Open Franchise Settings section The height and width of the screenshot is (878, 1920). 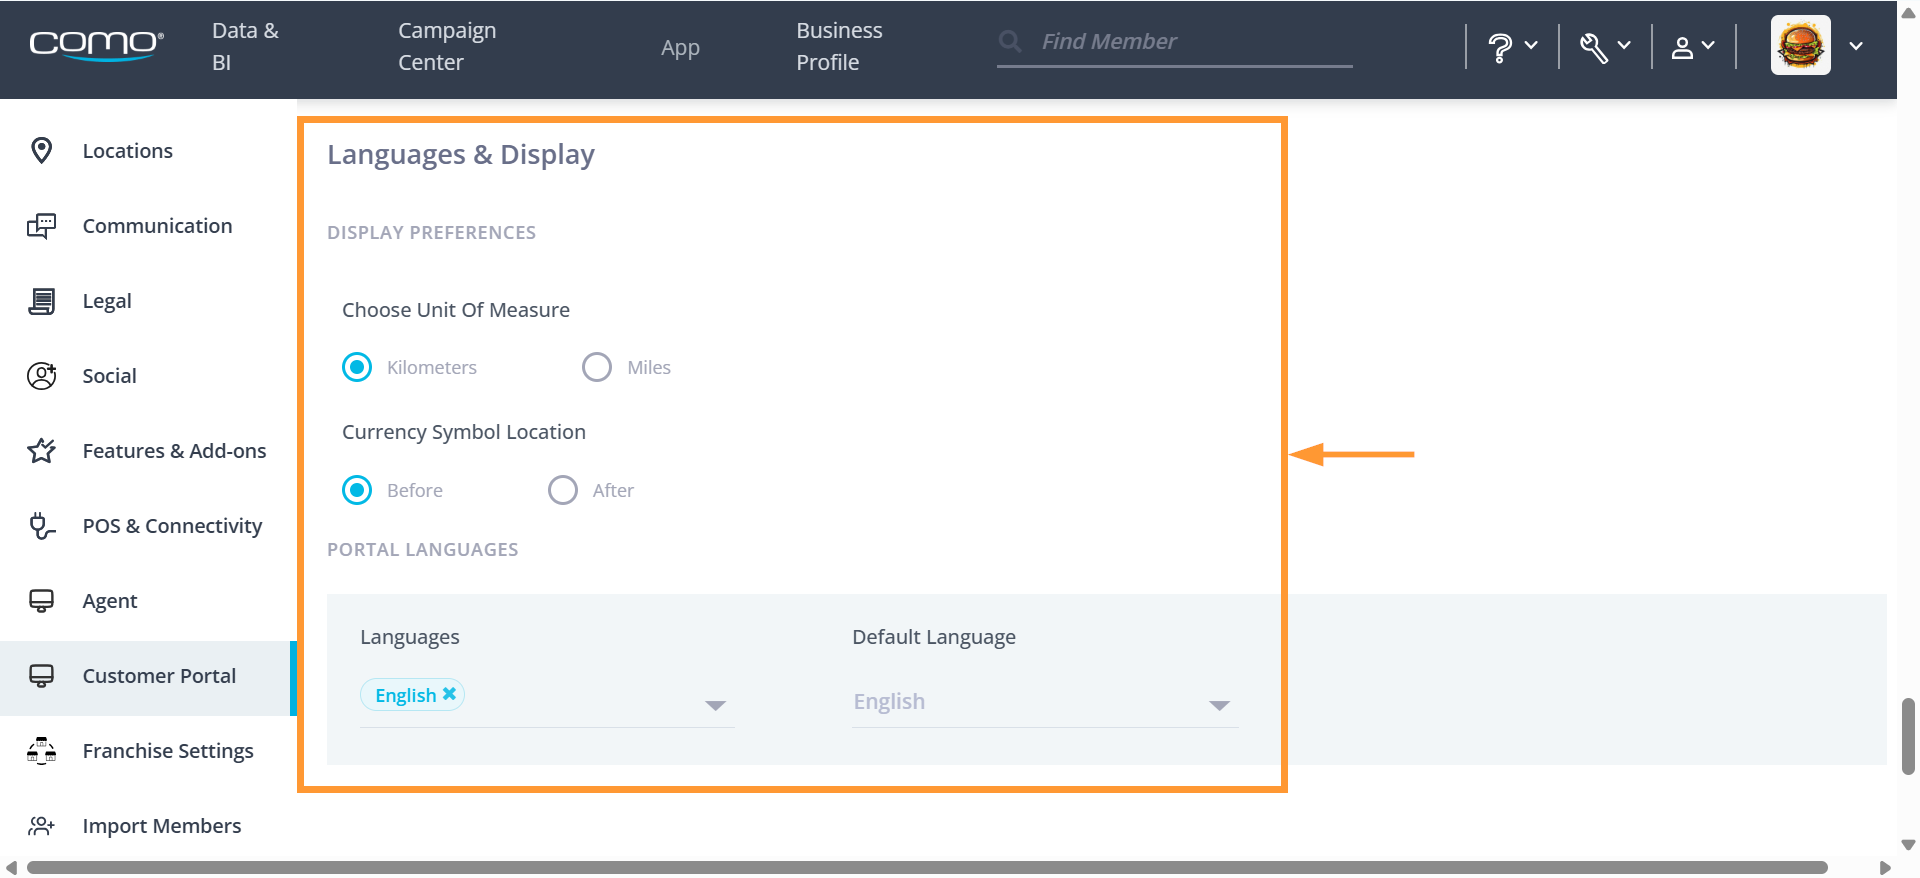point(148,751)
